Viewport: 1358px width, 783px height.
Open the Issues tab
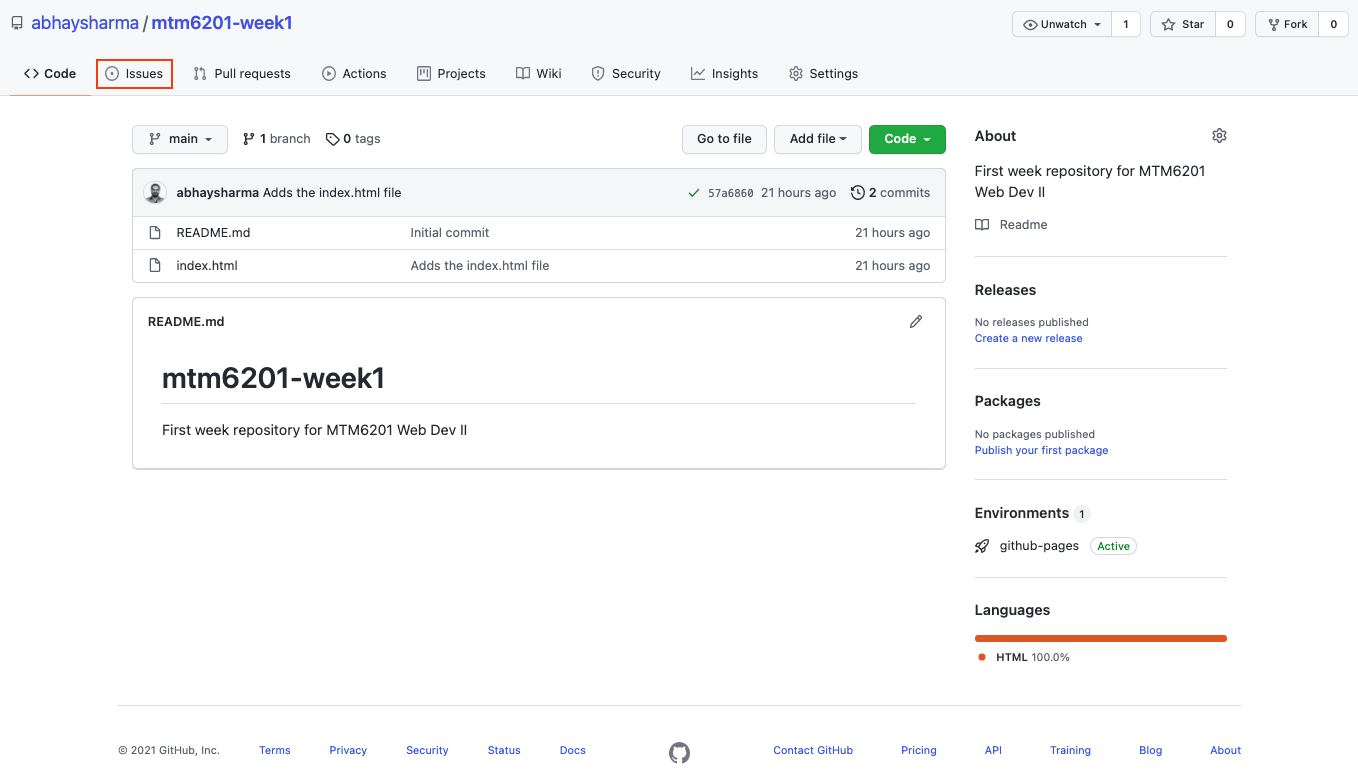(x=134, y=74)
